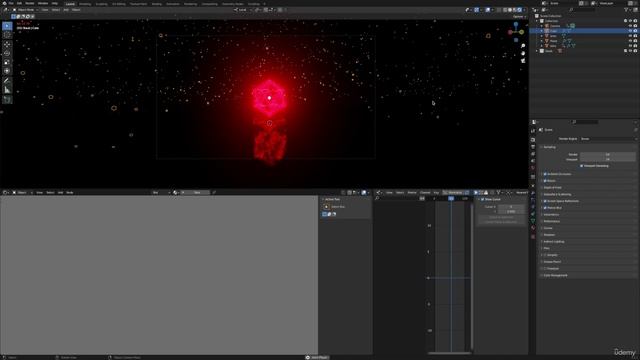640x360 pixels.
Task: Click Cursor to Selection in the graph editor sidebar
Action: click(x=501, y=217)
